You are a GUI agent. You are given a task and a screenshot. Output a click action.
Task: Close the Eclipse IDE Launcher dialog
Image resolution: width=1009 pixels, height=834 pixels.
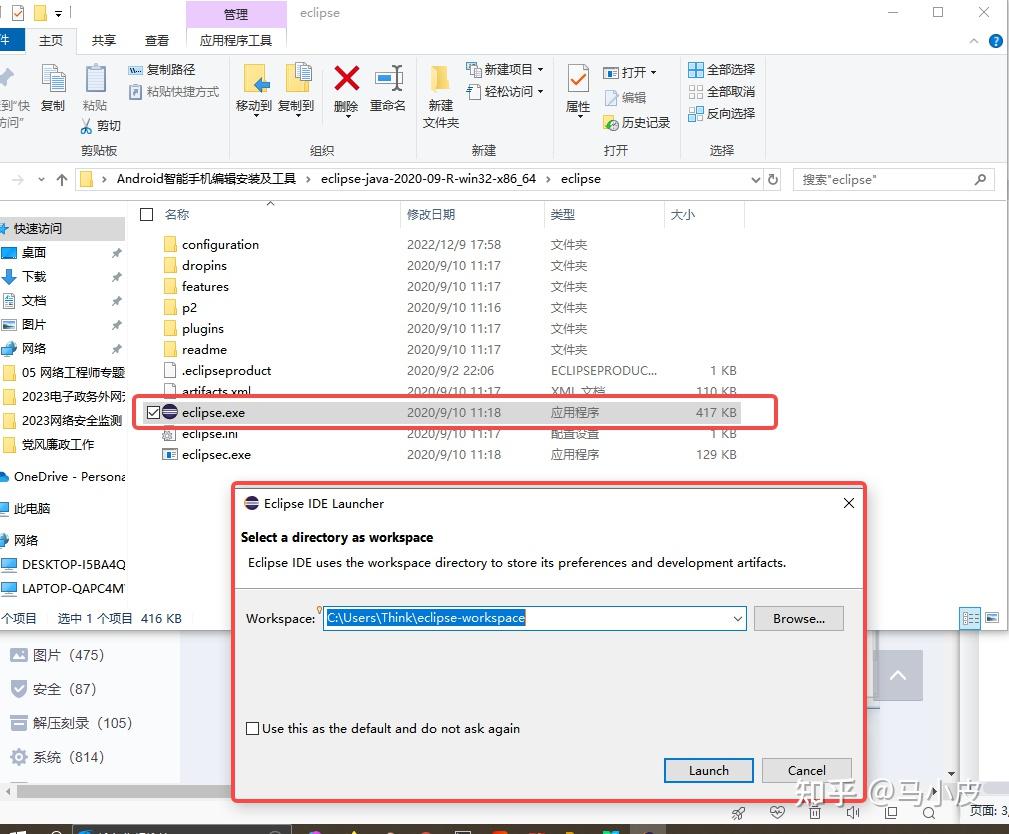[849, 503]
